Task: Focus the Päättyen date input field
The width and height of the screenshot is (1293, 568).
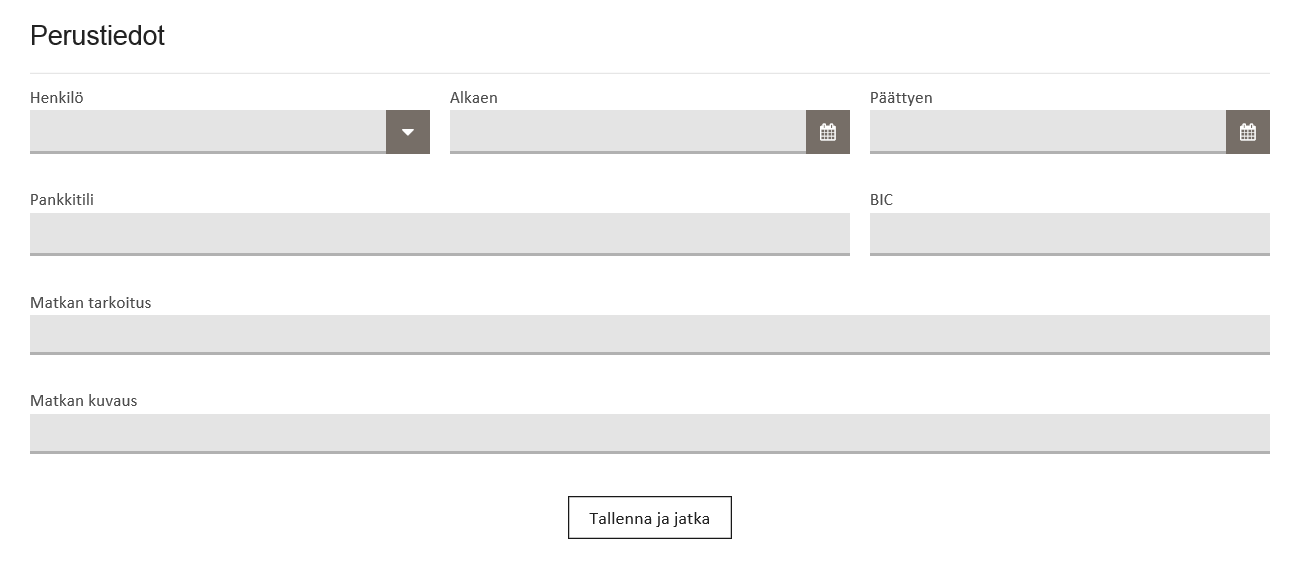Action: pos(1048,132)
